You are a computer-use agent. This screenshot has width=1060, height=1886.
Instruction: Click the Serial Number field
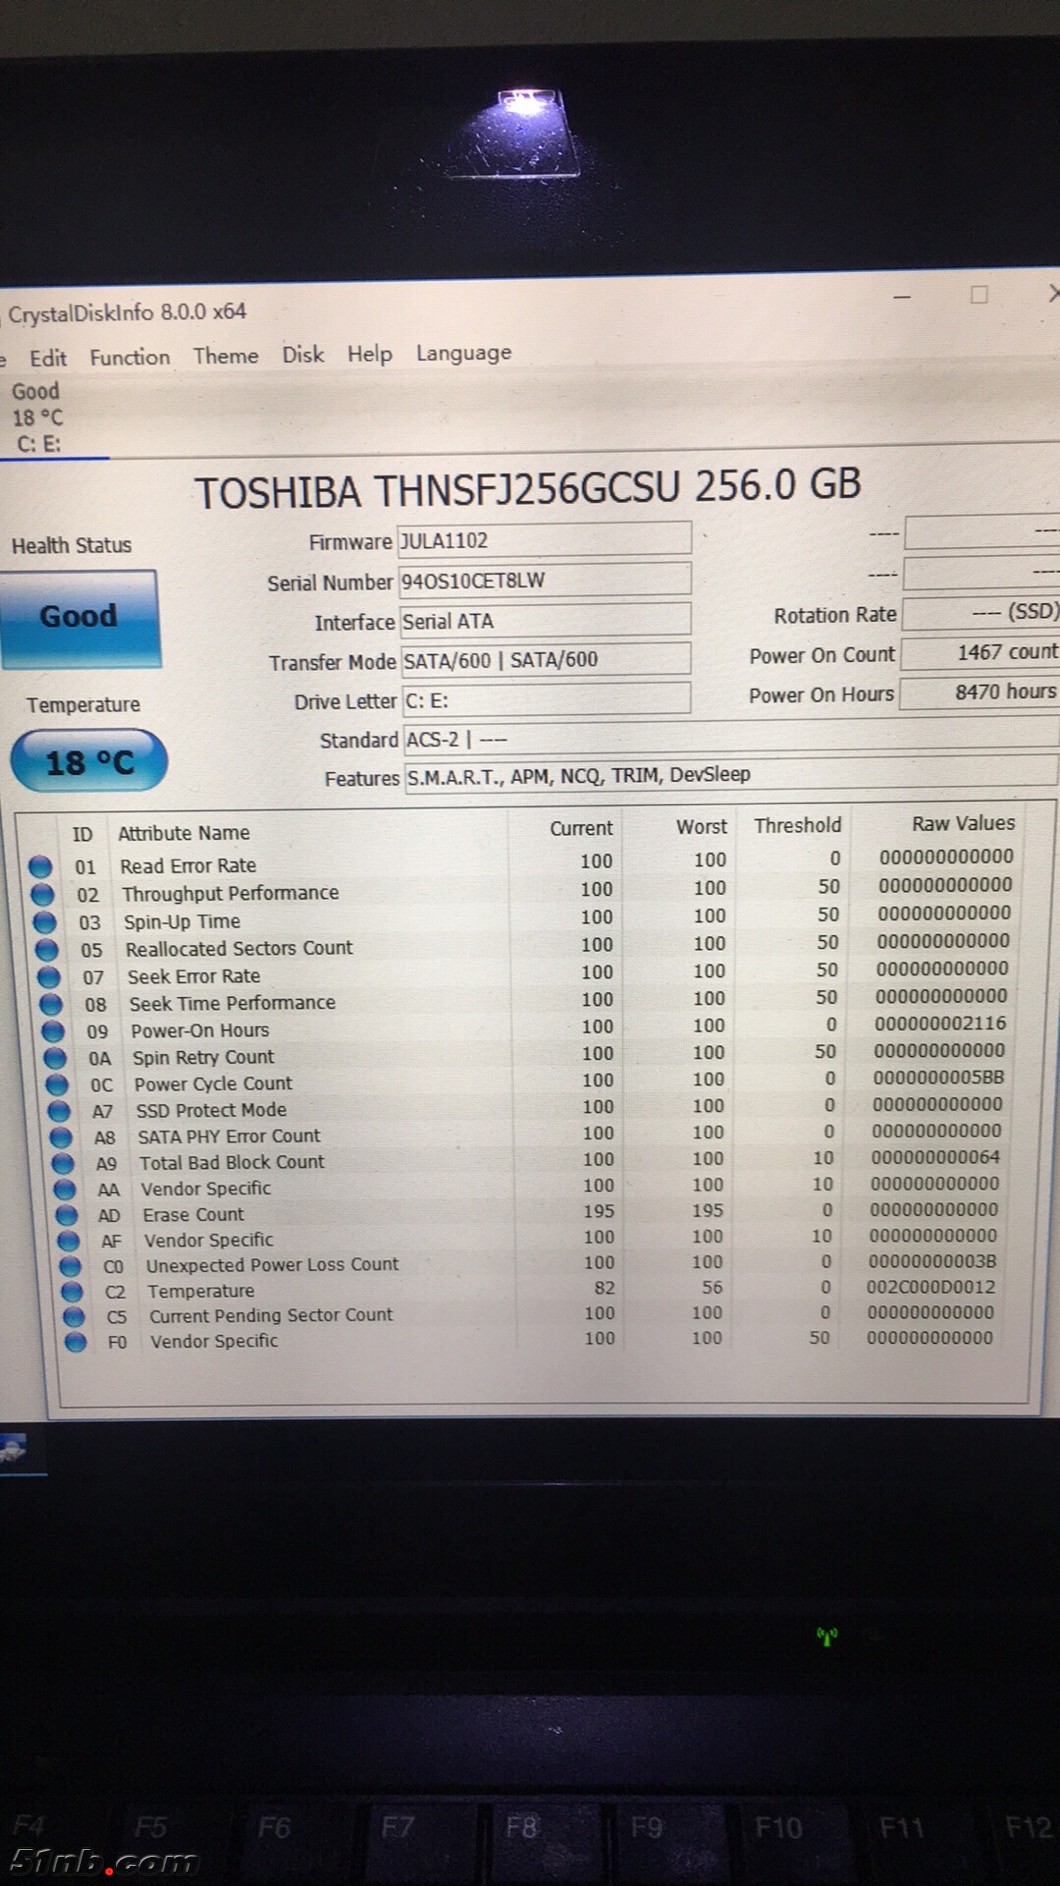[545, 580]
